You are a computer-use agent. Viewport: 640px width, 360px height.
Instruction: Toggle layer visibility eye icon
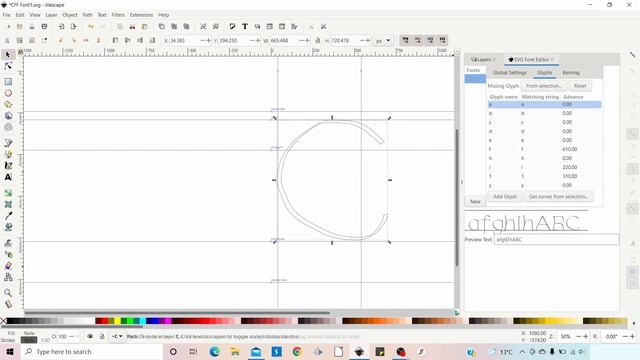point(90,336)
